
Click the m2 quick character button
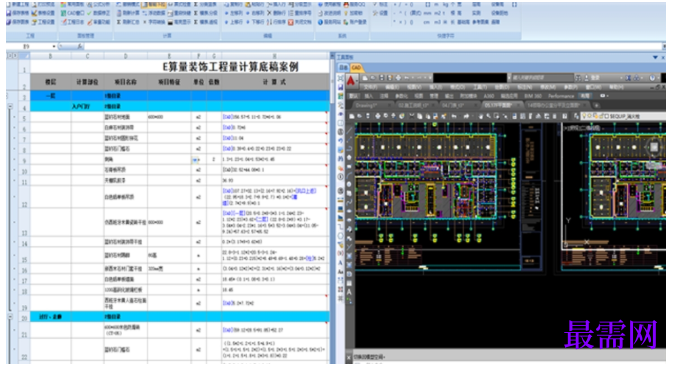438,13
